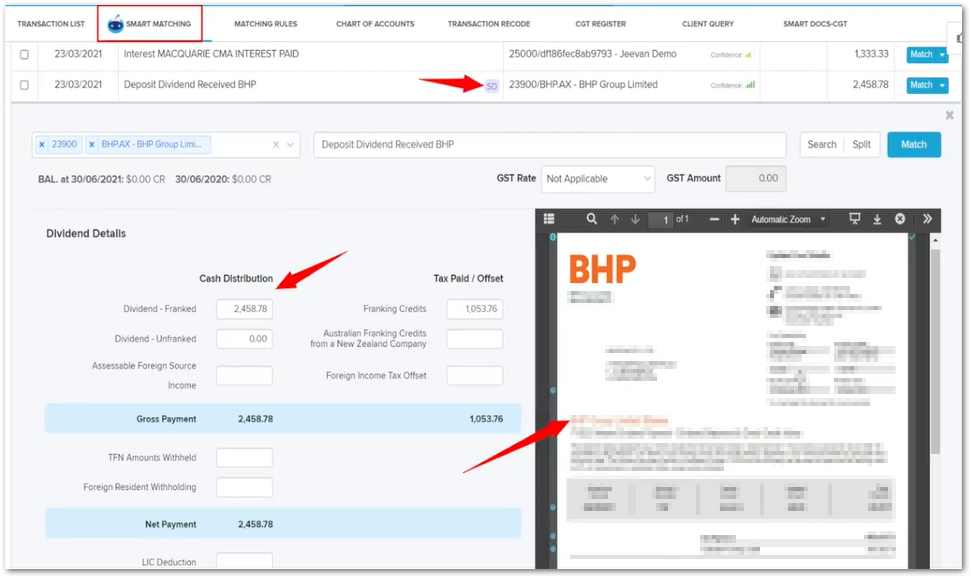Click the Split button

pos(861,145)
